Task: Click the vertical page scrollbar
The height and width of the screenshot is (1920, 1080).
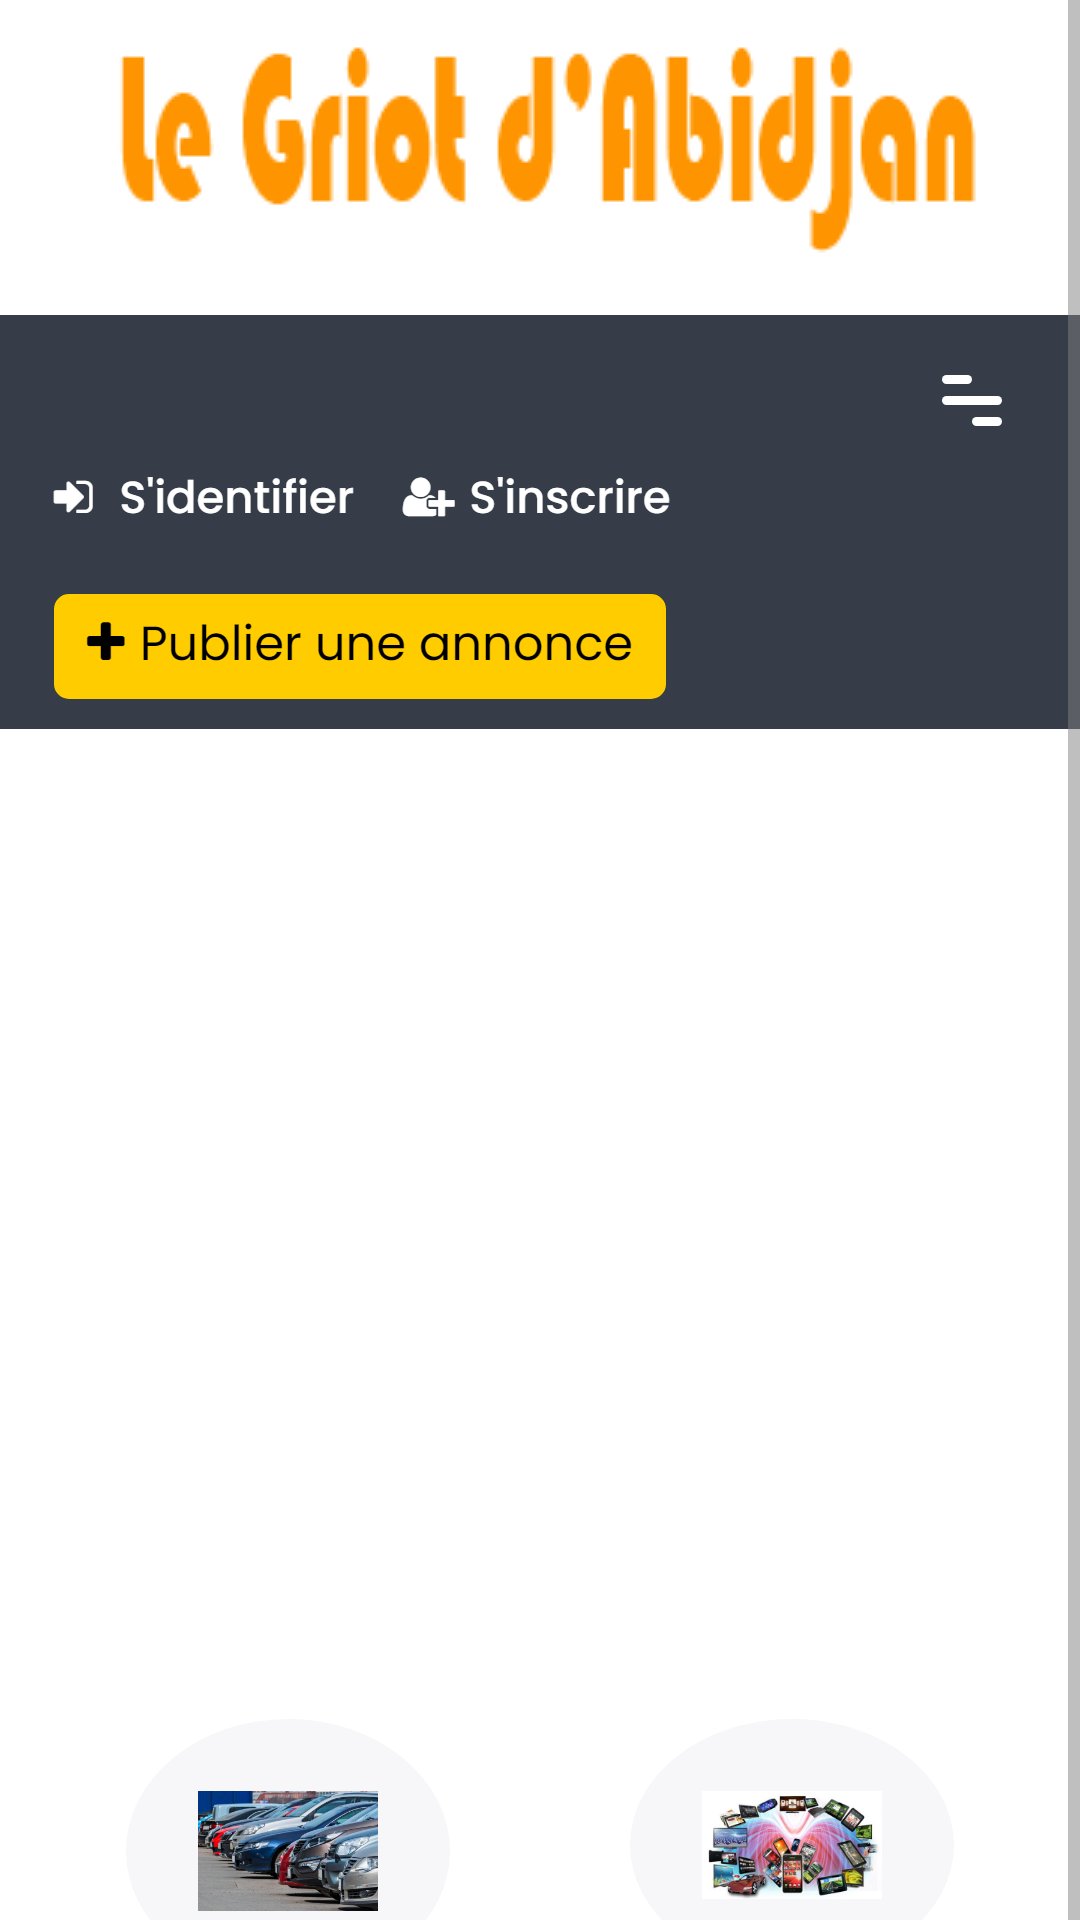Action: click(x=1074, y=960)
